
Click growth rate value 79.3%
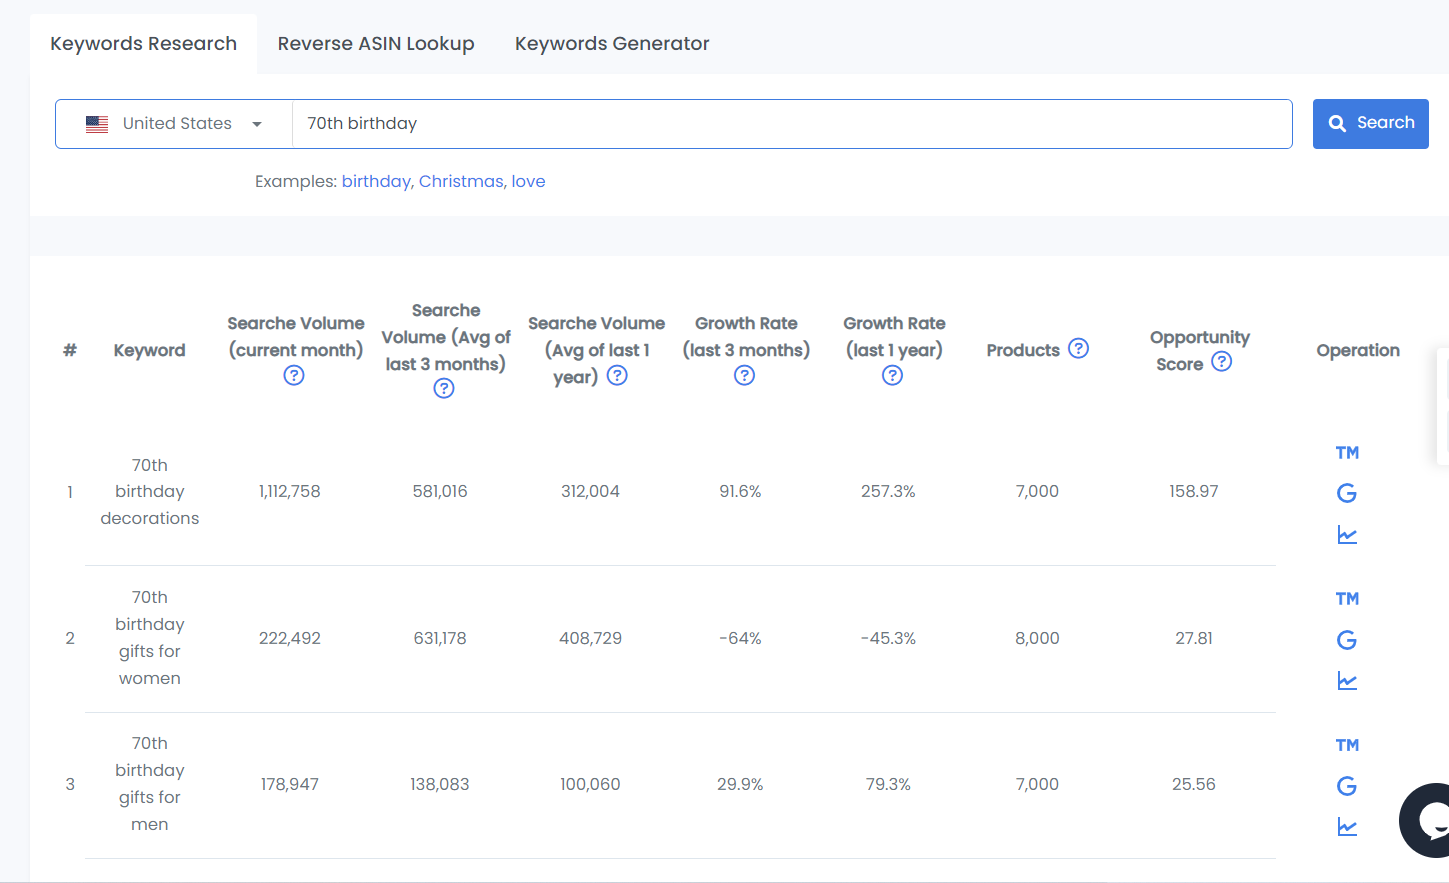888,784
